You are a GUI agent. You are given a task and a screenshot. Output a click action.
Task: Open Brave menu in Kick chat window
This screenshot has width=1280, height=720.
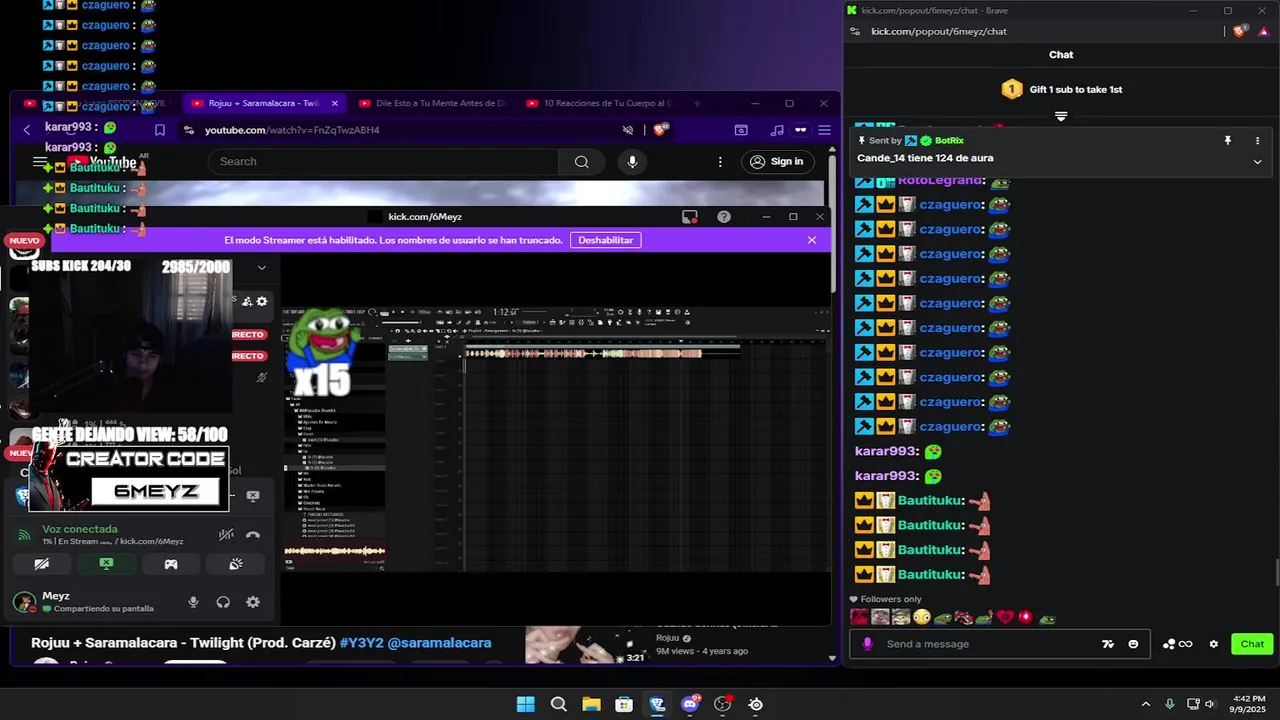[x=1266, y=32]
